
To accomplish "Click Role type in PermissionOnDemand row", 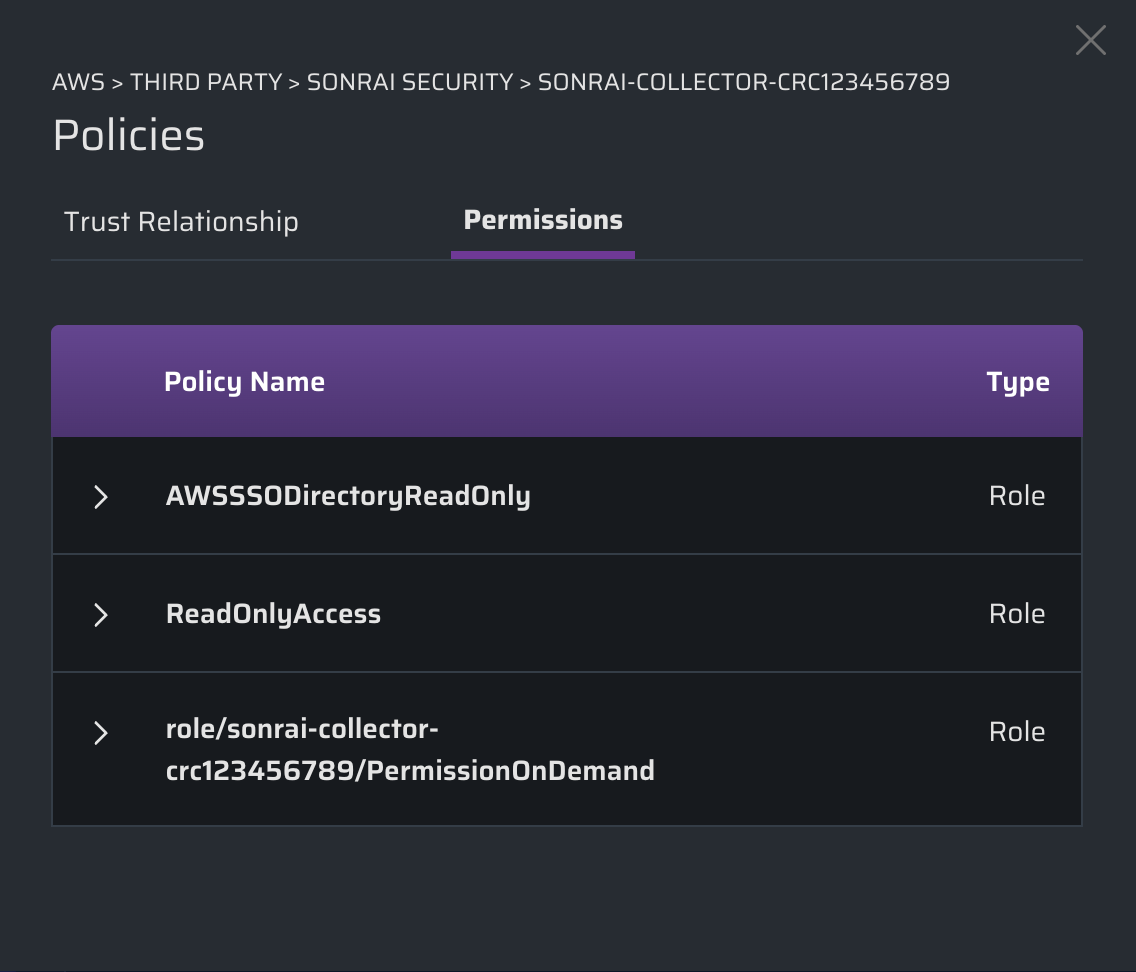I will (x=1016, y=732).
